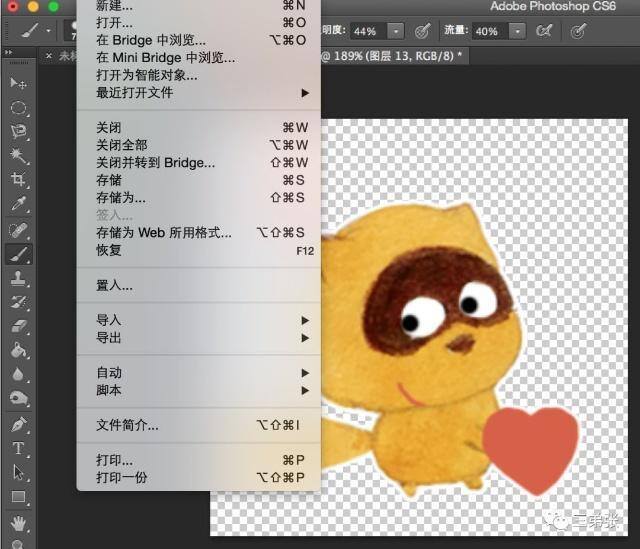Select the Eraser tool
640x549 pixels.
tap(18, 326)
